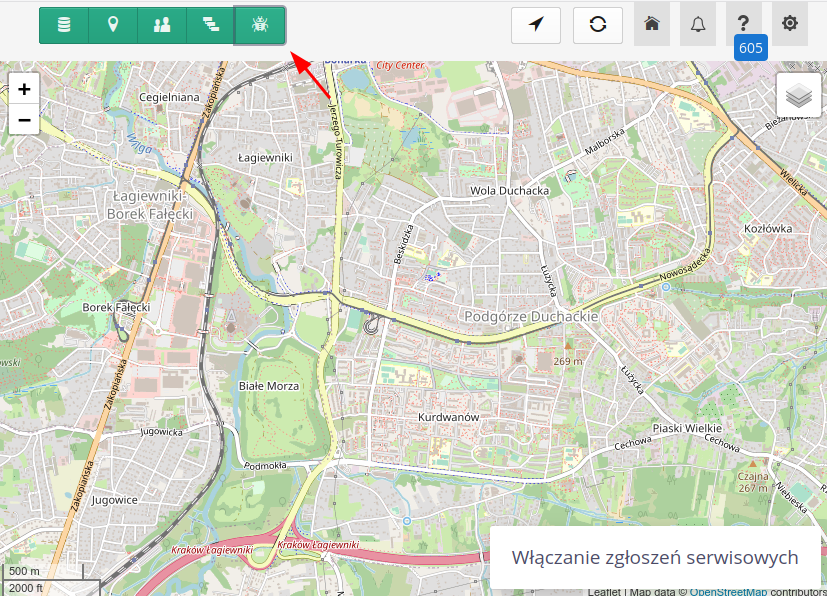The image size is (827, 596).
Task: Toggle the bug service reports button
Action: [260, 25]
